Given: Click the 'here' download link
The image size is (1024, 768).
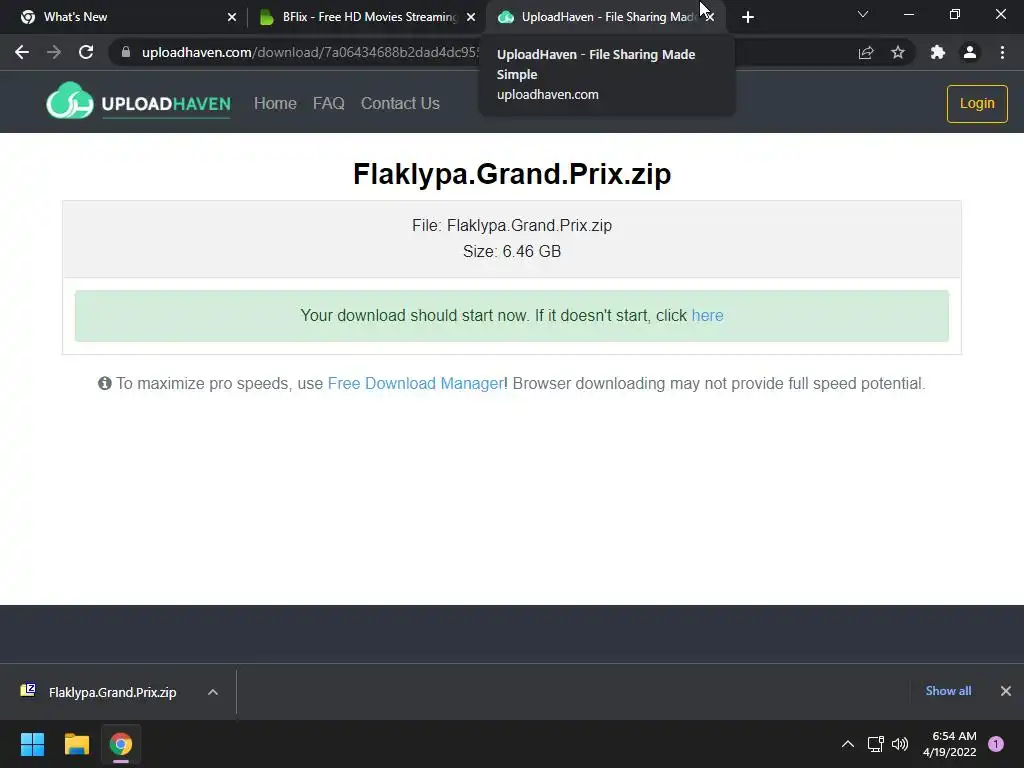Looking at the screenshot, I should [707, 315].
